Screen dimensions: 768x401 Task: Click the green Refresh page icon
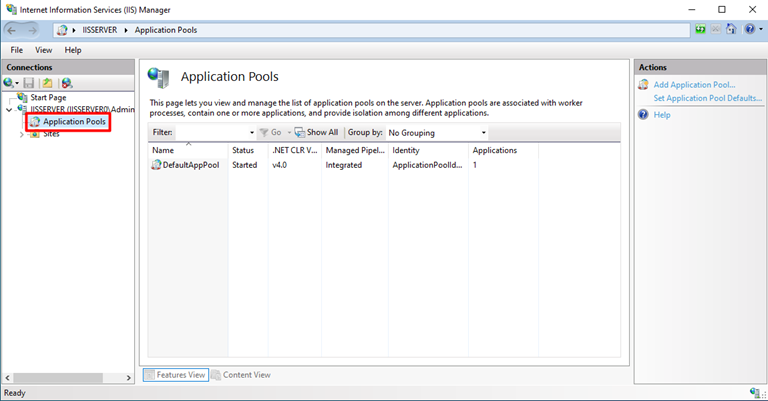[700, 29]
